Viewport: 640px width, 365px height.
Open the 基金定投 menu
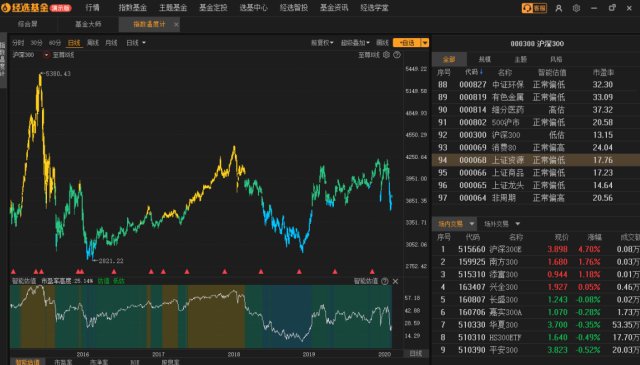[213, 8]
